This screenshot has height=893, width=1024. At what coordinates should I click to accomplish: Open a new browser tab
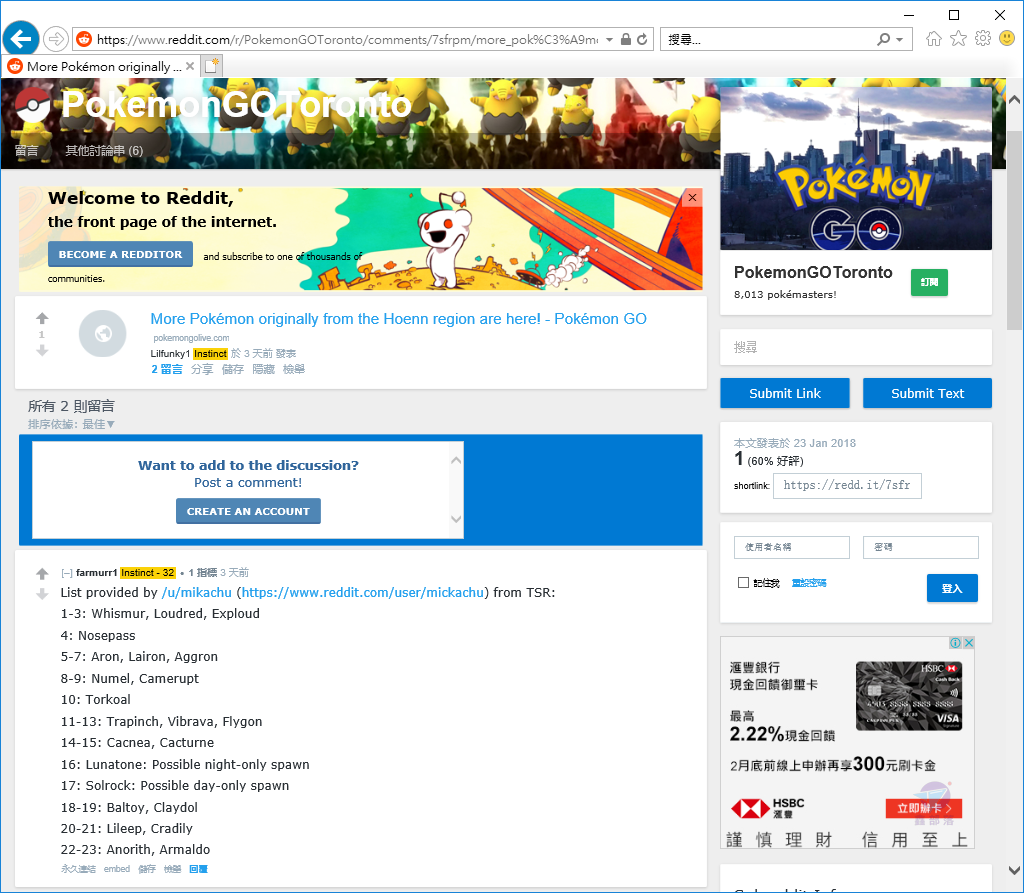click(212, 66)
